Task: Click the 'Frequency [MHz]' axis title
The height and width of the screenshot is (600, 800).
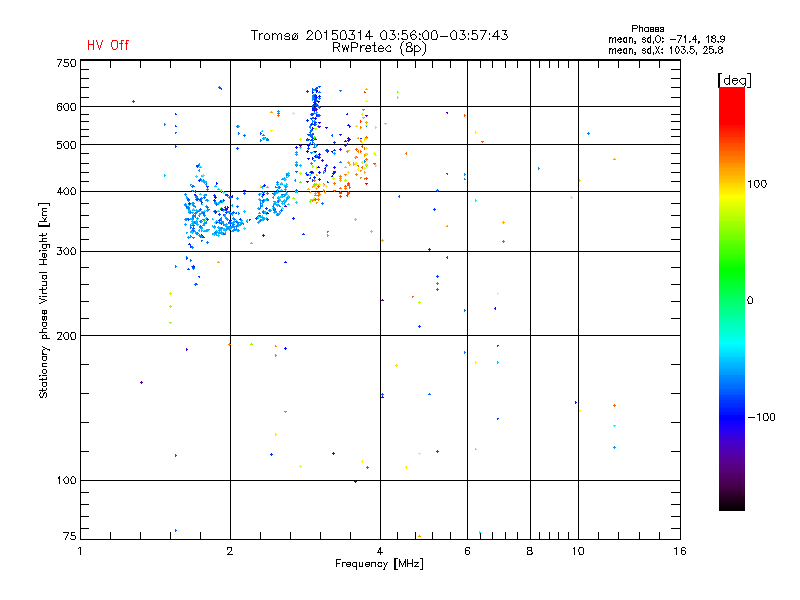Action: (x=379, y=564)
